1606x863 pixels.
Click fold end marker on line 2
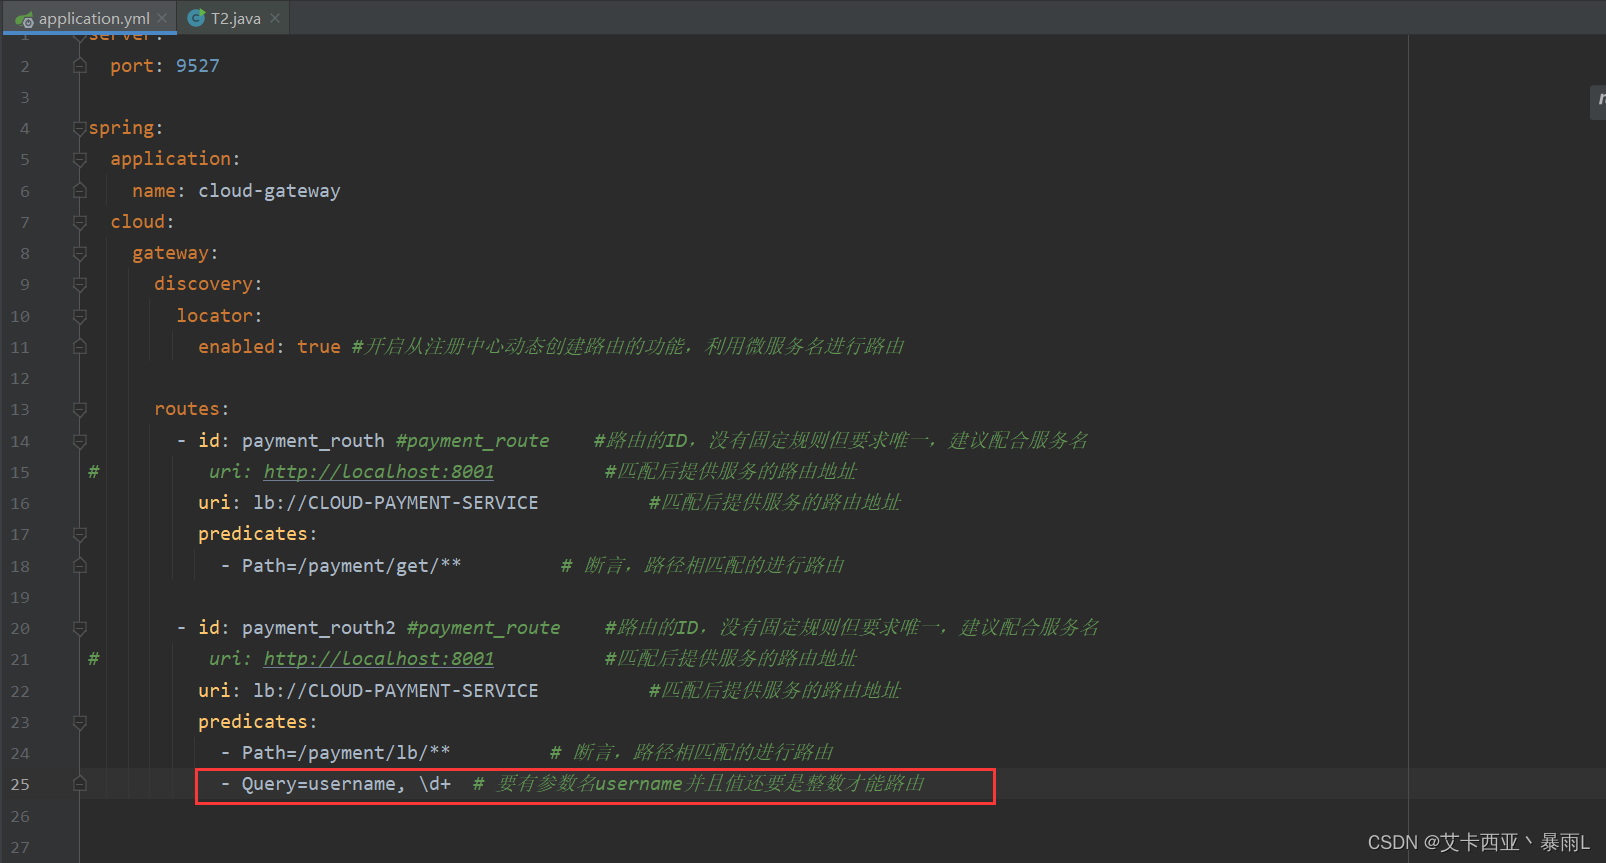click(x=80, y=66)
